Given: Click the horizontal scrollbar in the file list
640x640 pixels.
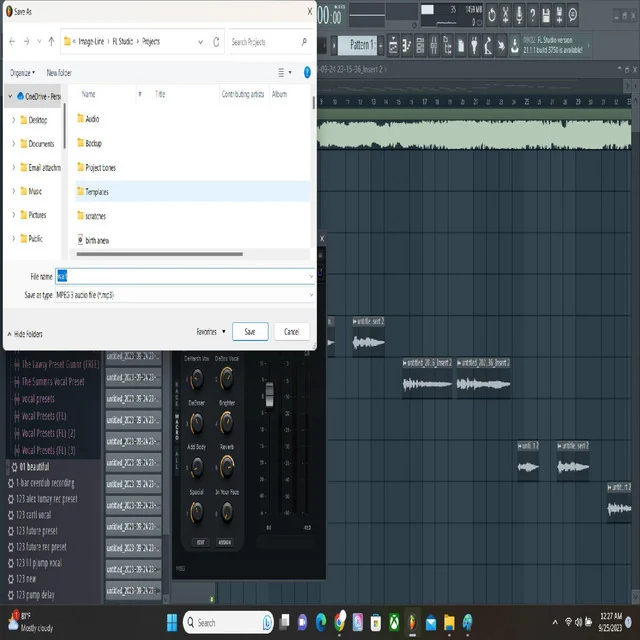Looking at the screenshot, I should (x=160, y=254).
